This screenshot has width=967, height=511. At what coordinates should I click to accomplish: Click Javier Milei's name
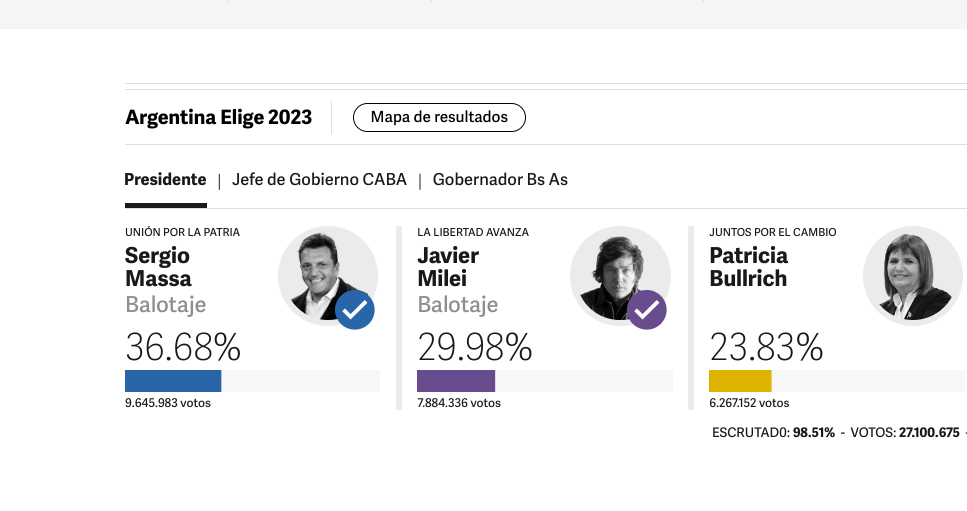(448, 267)
